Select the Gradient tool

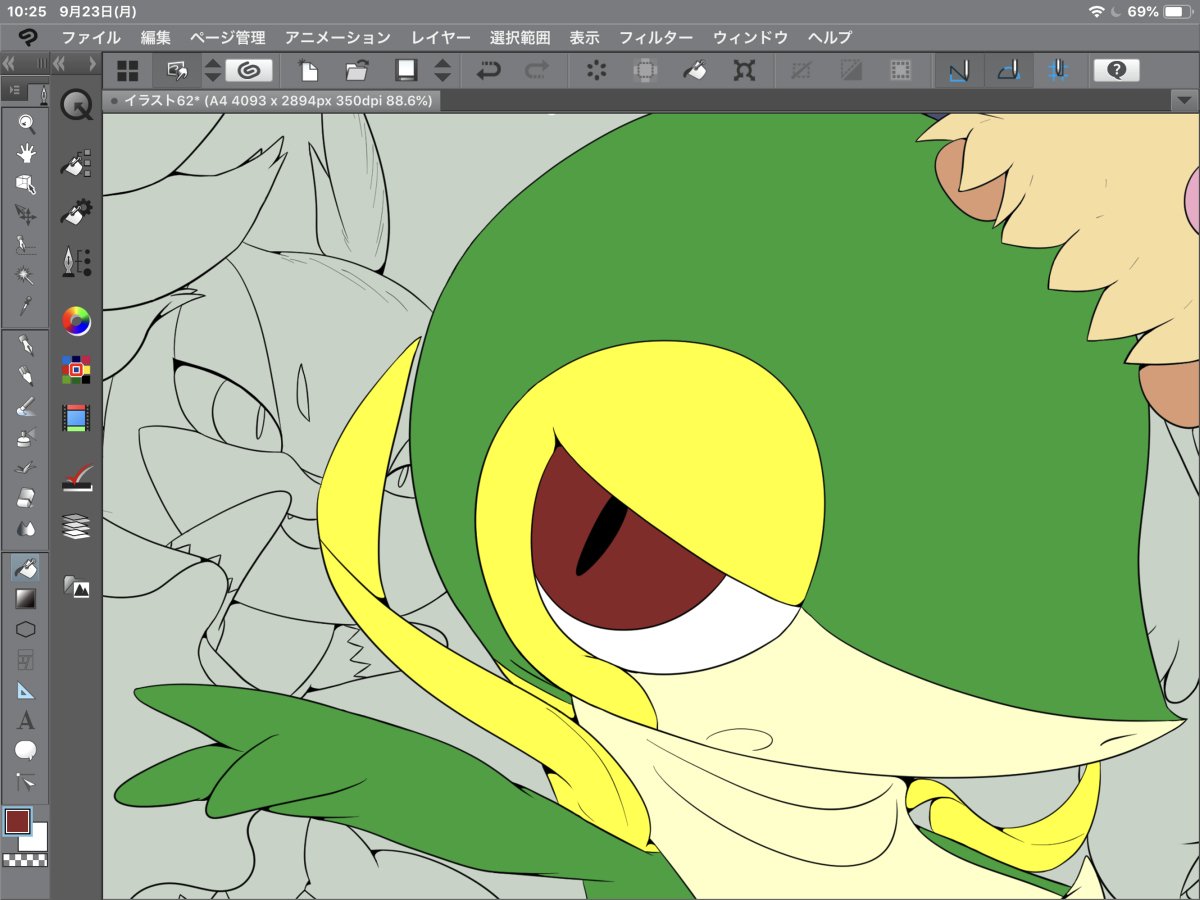click(26, 599)
